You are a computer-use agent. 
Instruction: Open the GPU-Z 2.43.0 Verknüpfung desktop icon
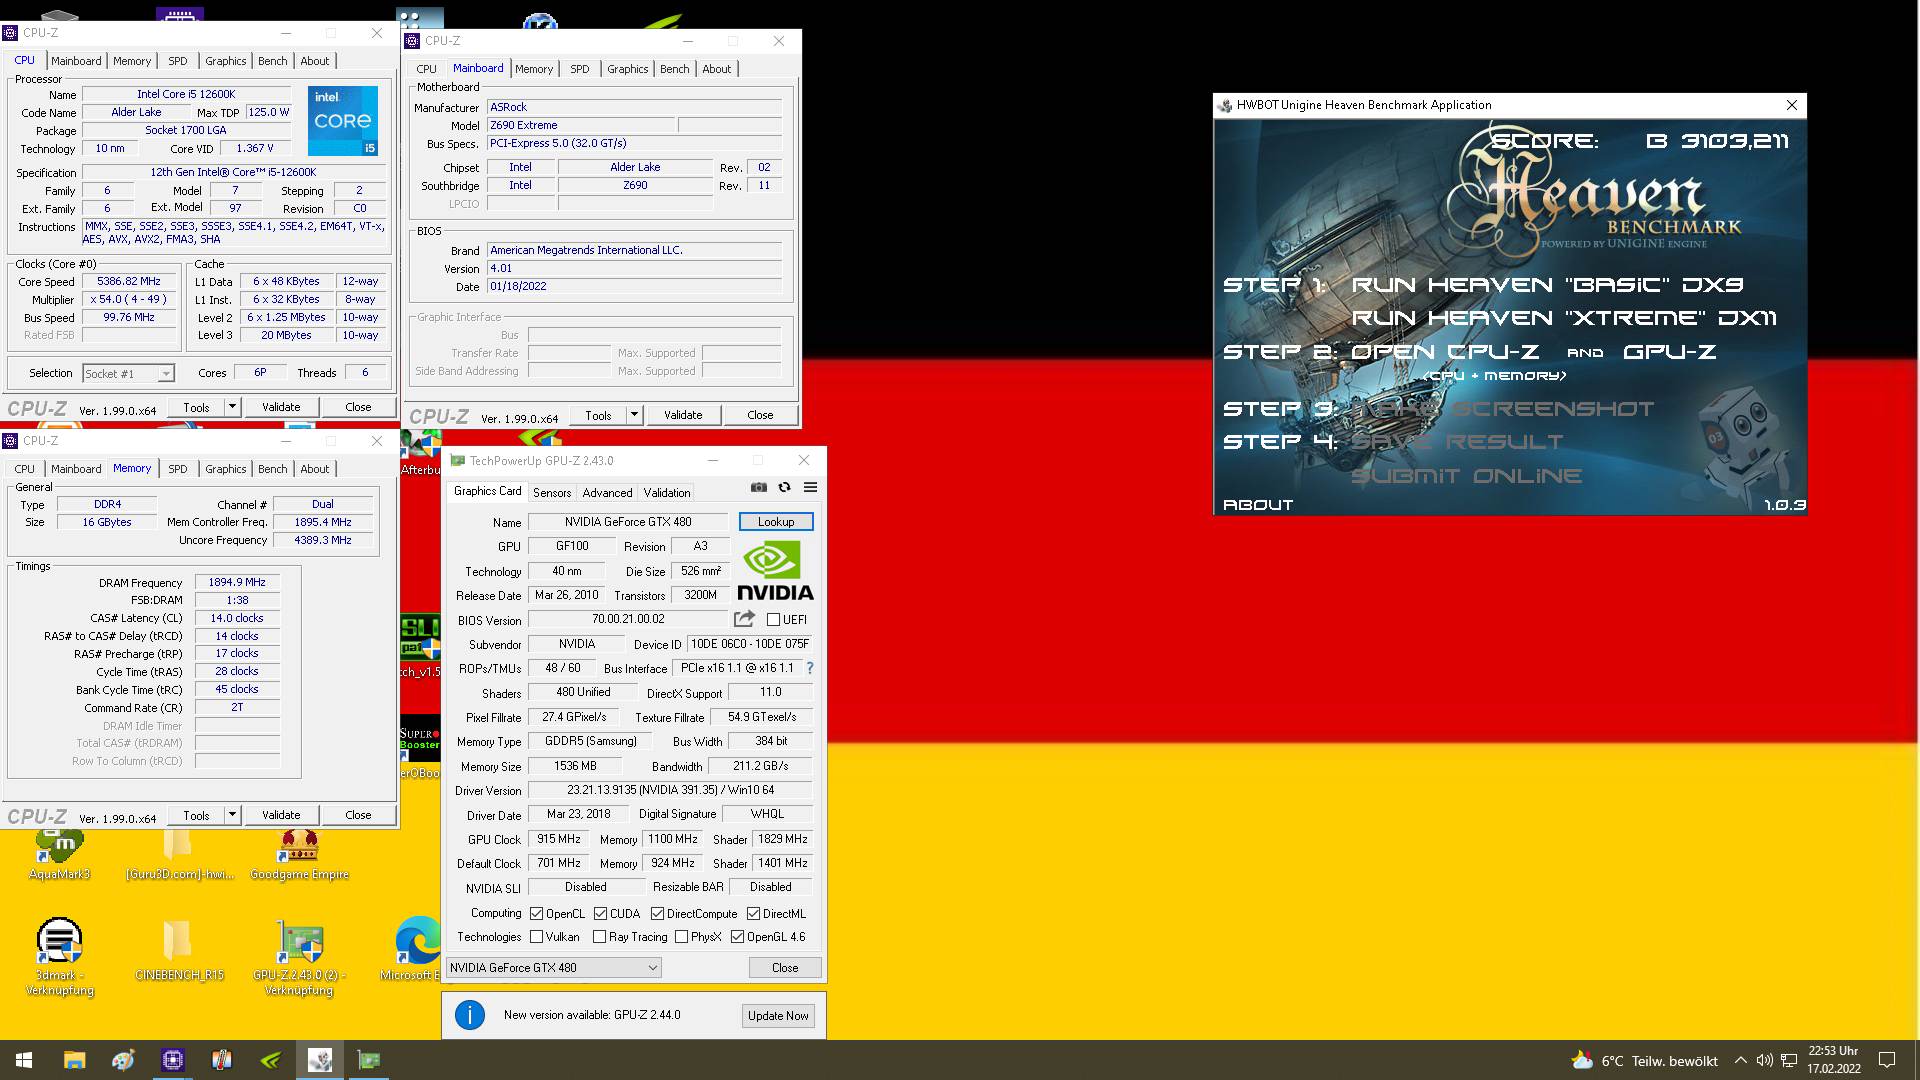pos(299,956)
